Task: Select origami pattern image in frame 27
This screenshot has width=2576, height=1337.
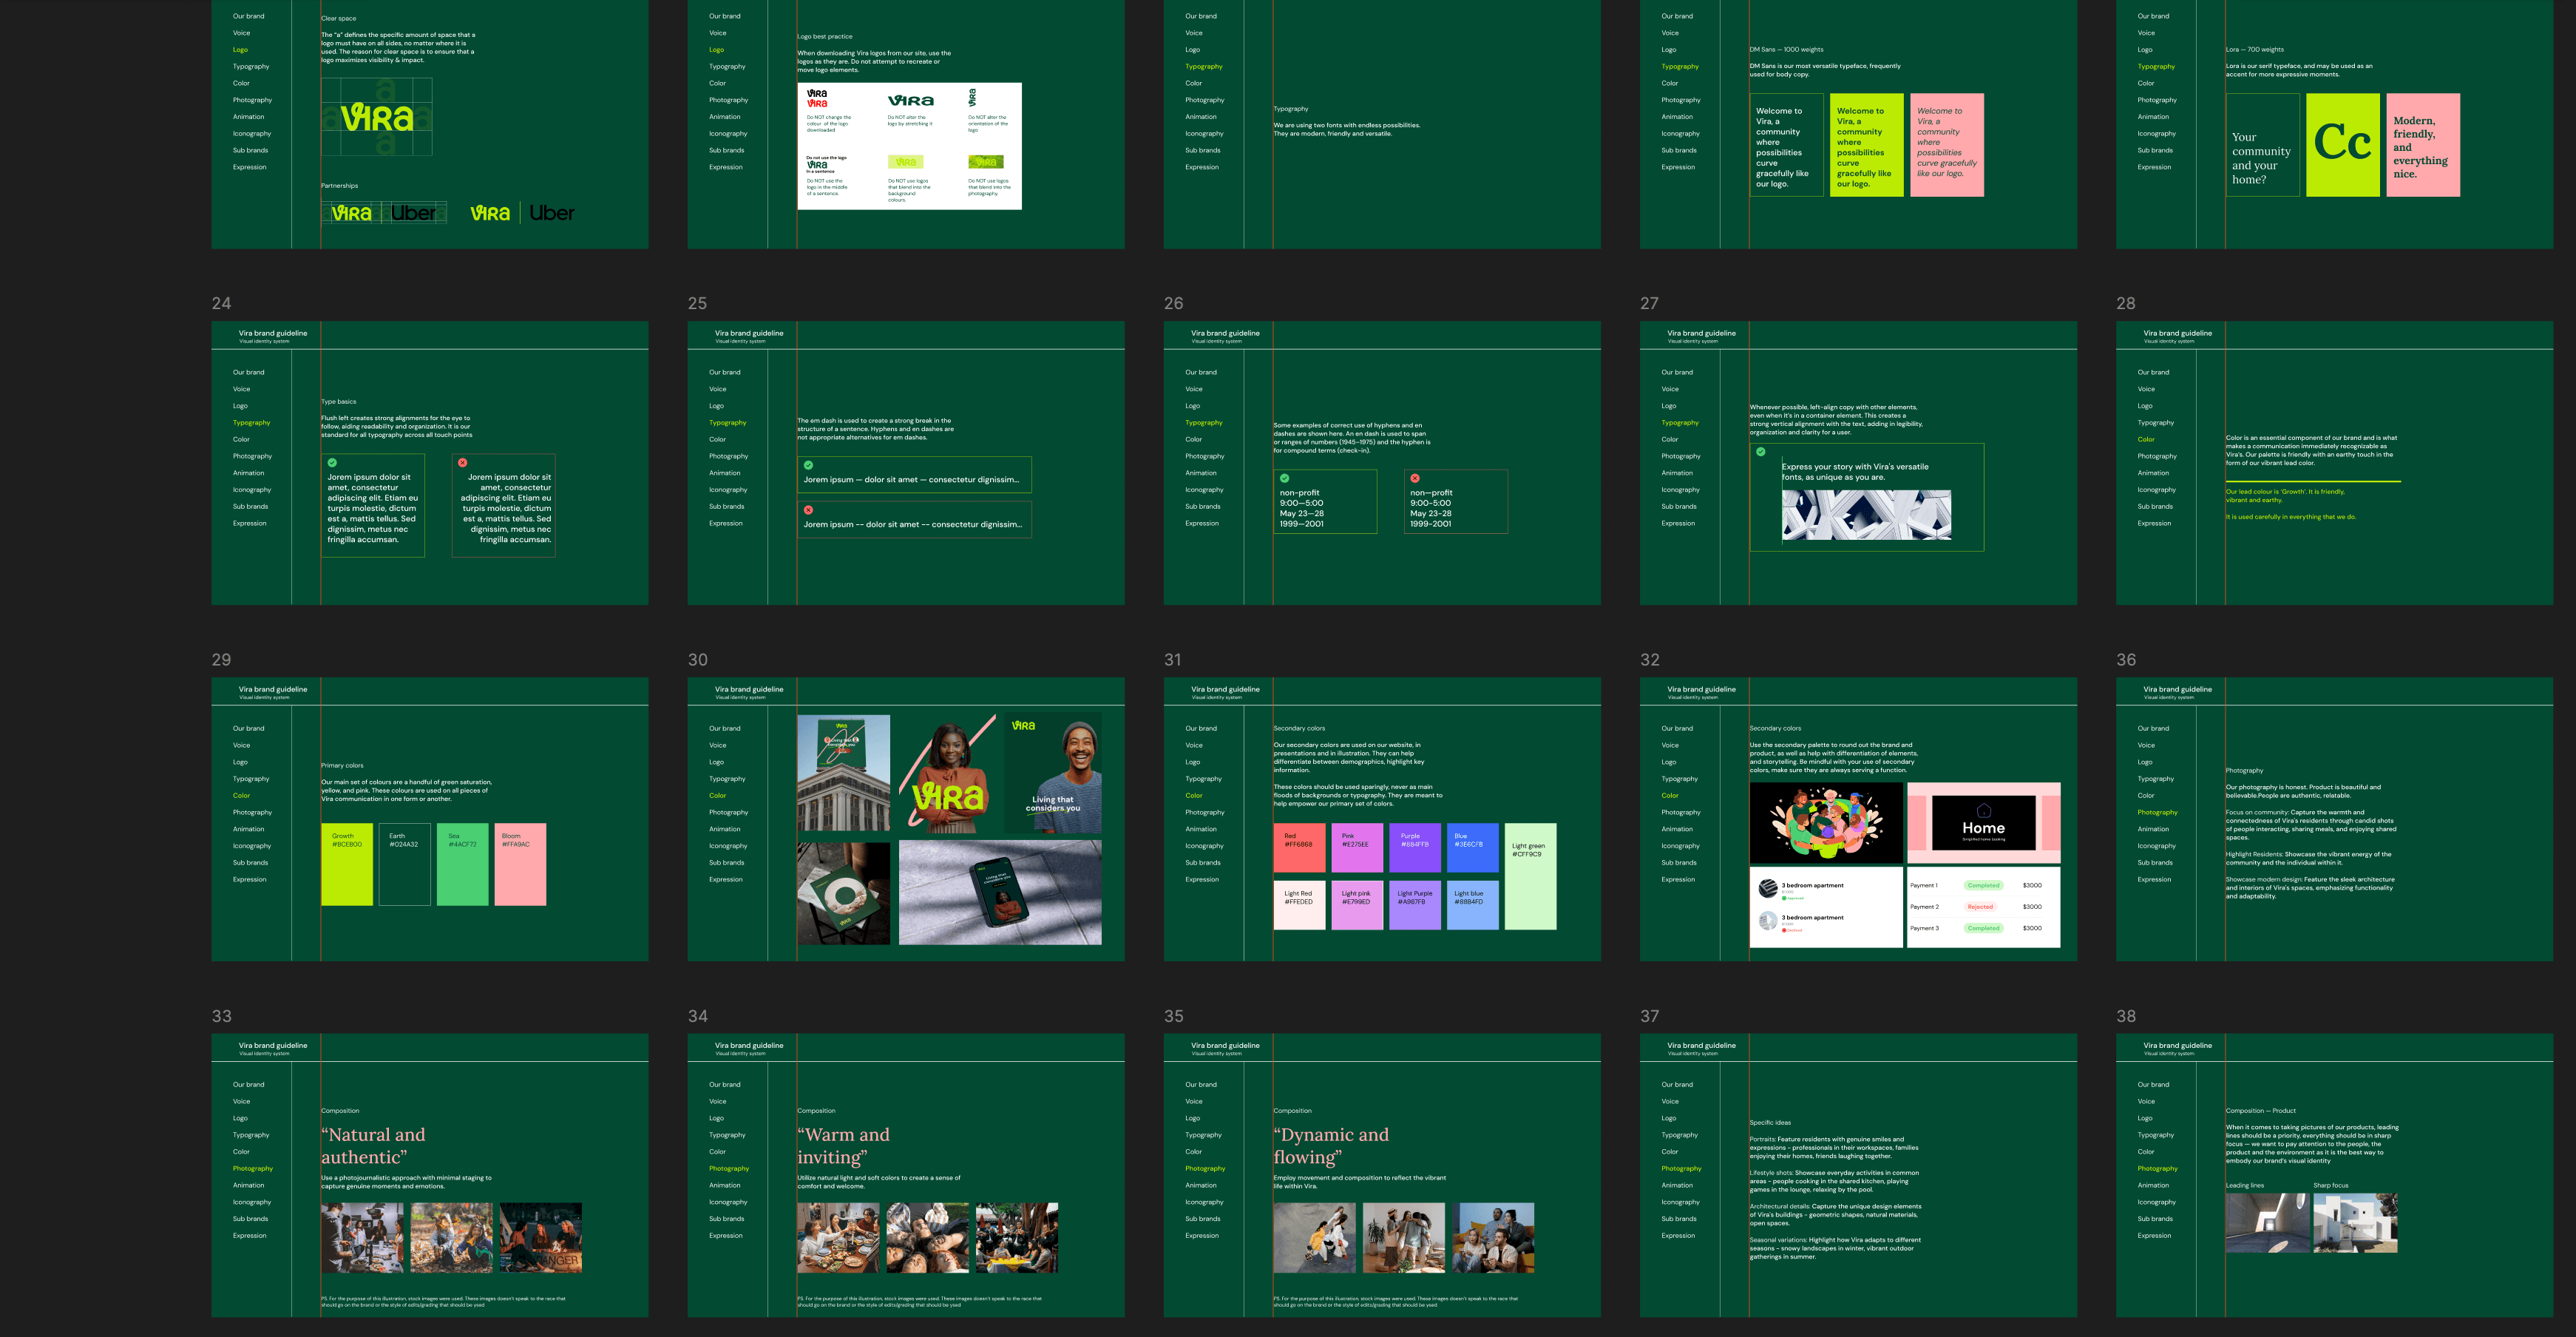Action: (x=1866, y=515)
